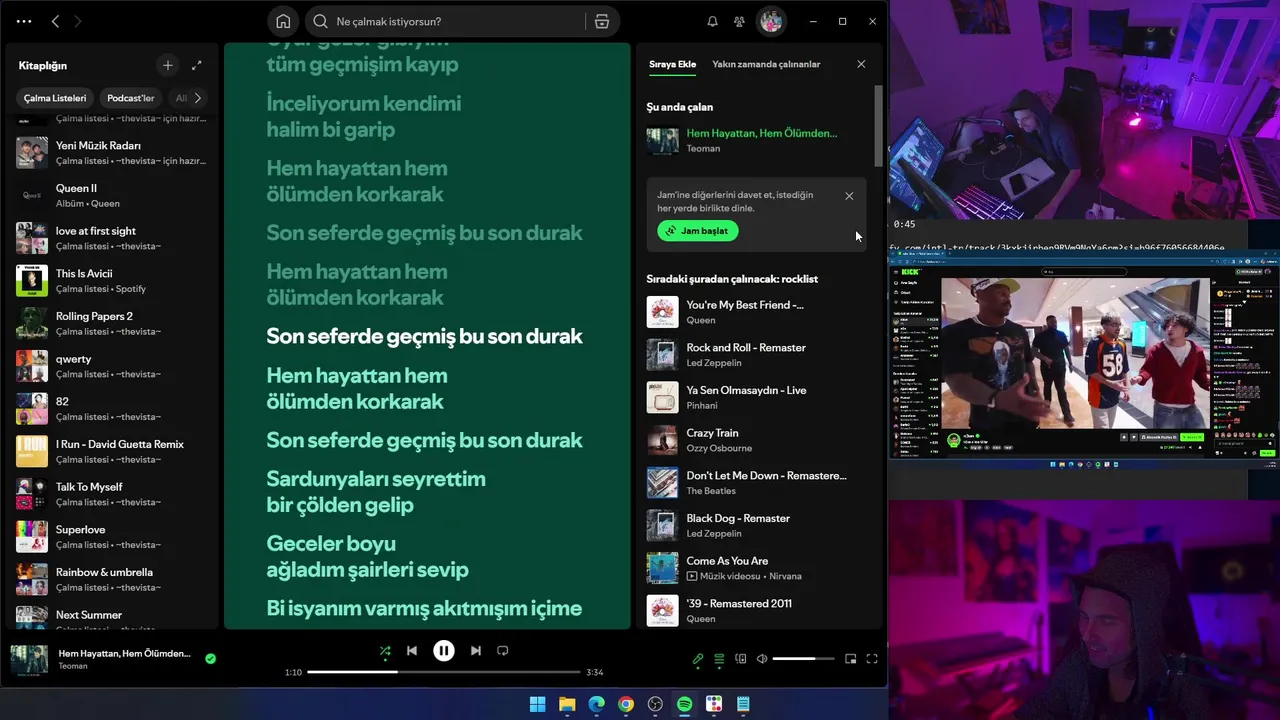Open Connect to a device icon
This screenshot has width=1280, height=720.
pyautogui.click(x=741, y=659)
